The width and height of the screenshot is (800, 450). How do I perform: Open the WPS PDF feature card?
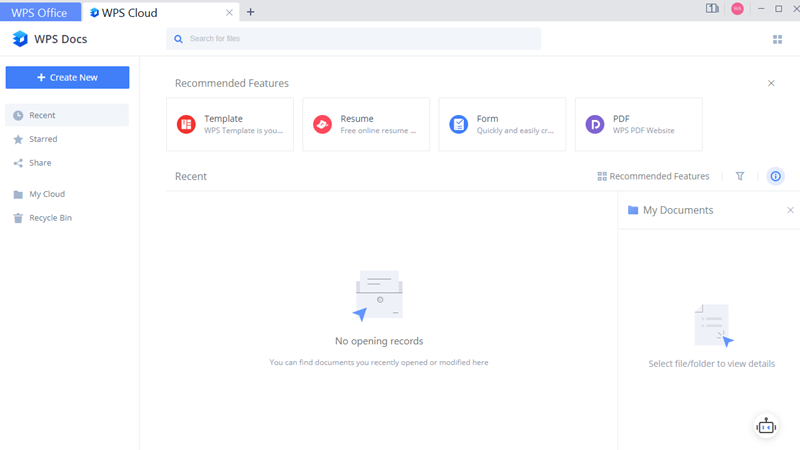point(638,124)
